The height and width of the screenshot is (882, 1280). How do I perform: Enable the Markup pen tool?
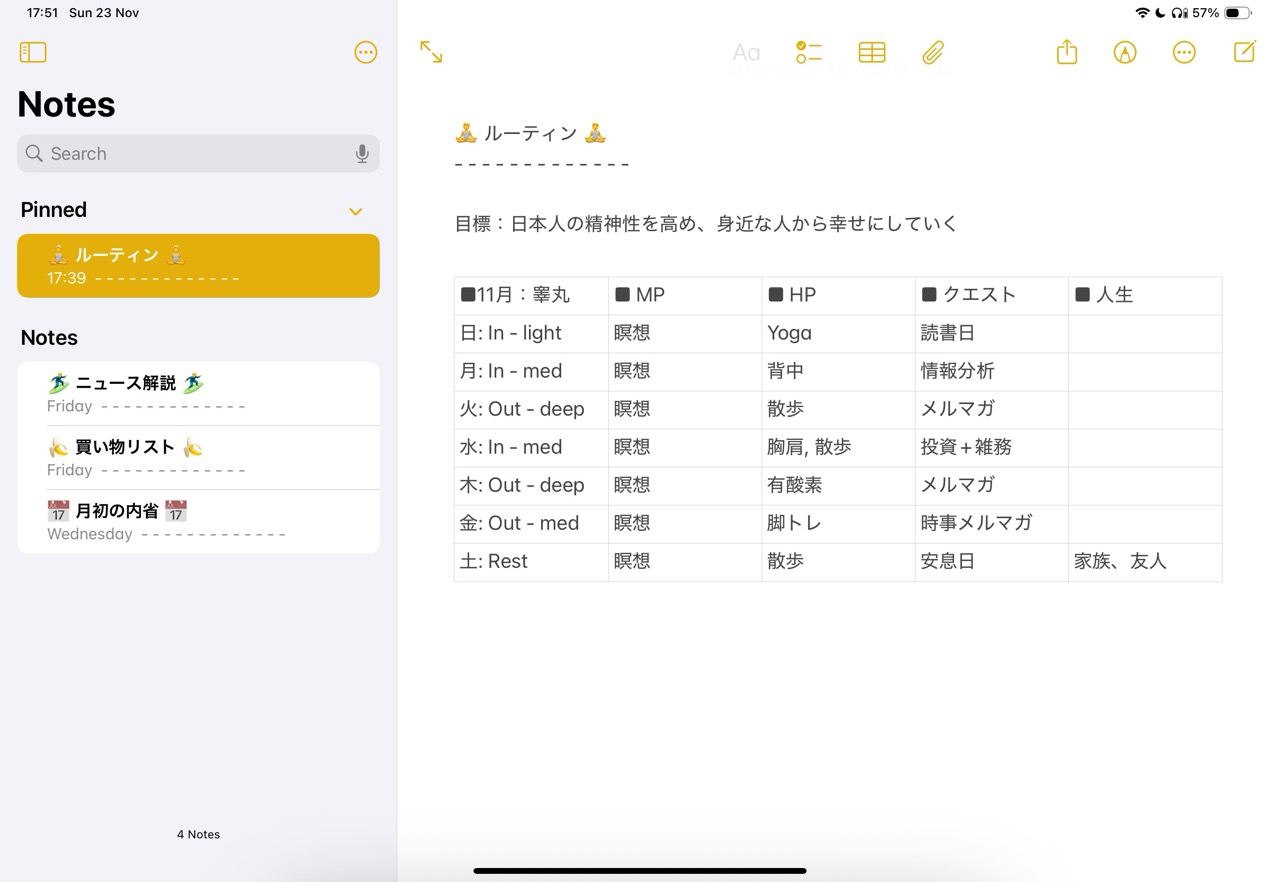click(1125, 53)
